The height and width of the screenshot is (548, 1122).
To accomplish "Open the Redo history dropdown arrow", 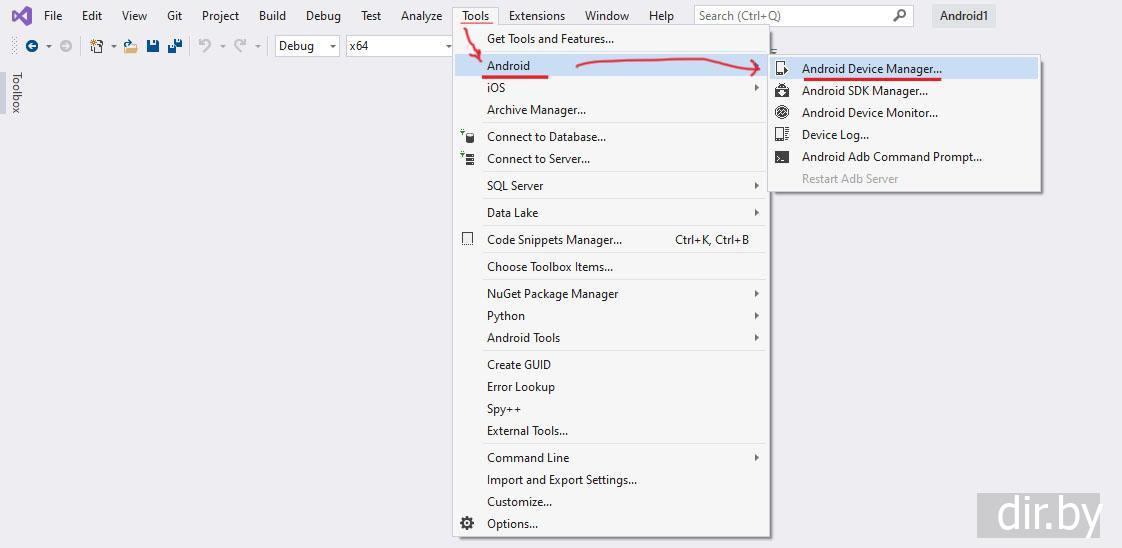I will tap(258, 46).
